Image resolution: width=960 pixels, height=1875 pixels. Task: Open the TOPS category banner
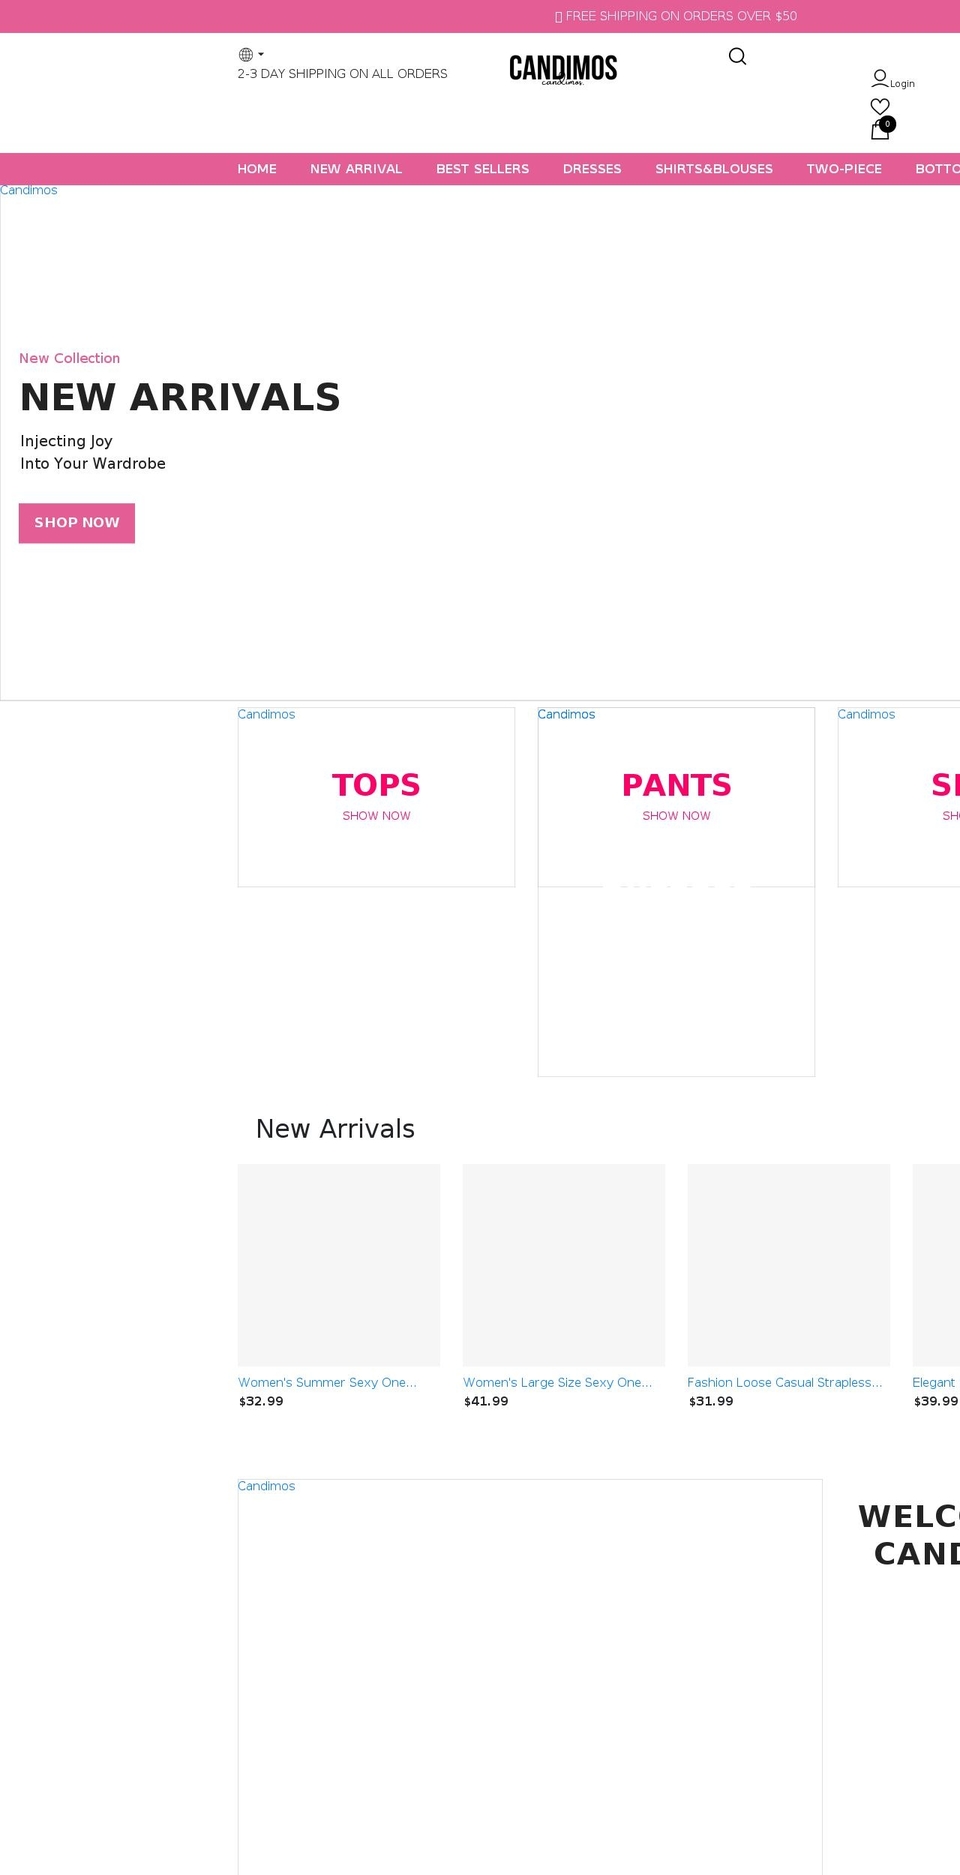coord(376,797)
